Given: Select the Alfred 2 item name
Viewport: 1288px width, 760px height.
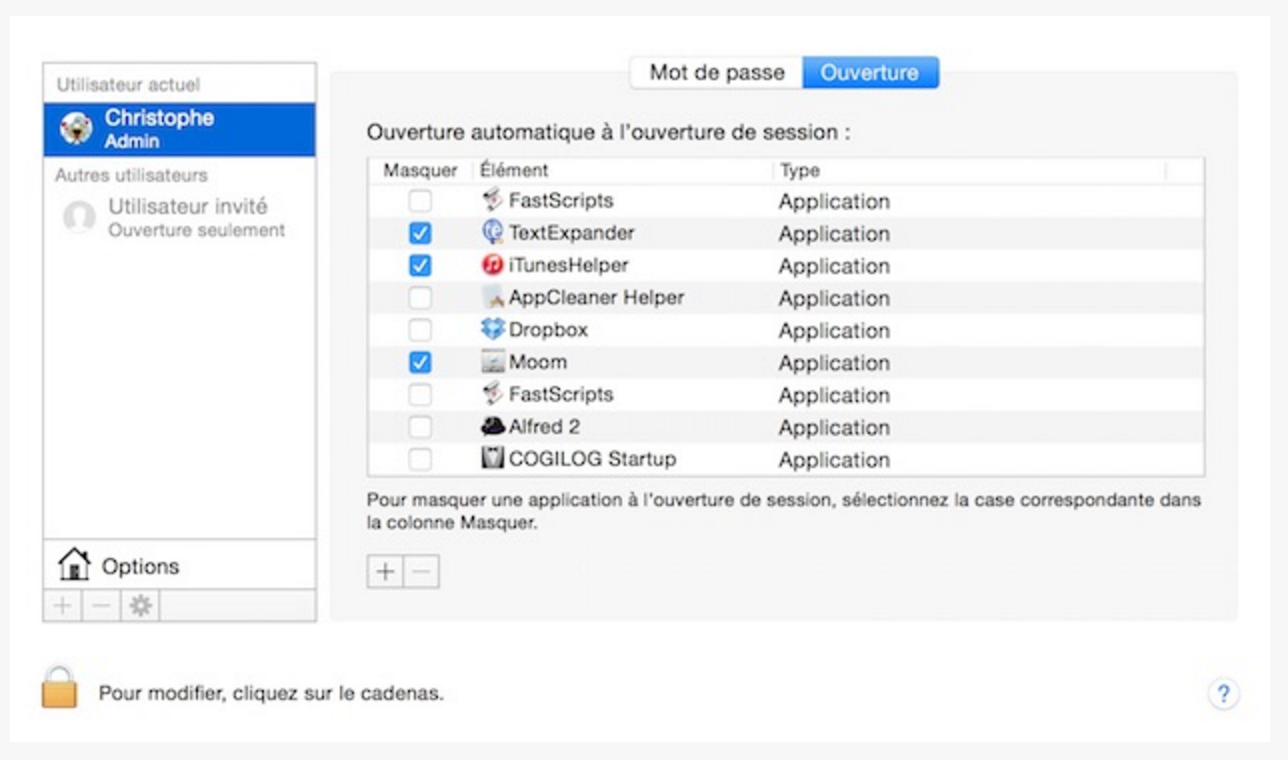Looking at the screenshot, I should coord(545,426).
